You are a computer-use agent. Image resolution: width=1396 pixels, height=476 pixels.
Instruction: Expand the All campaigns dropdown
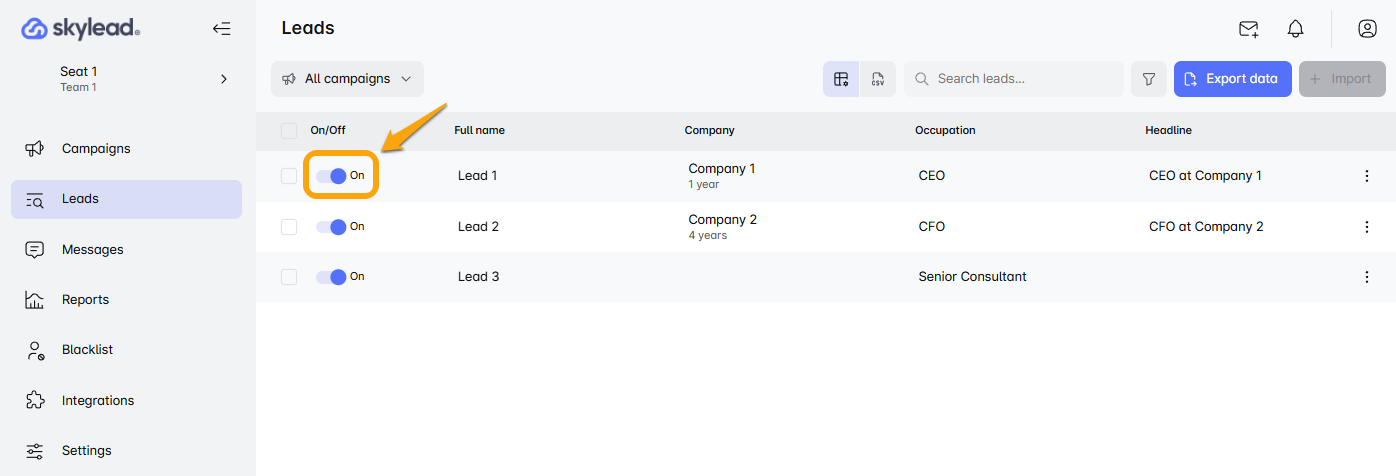(347, 79)
